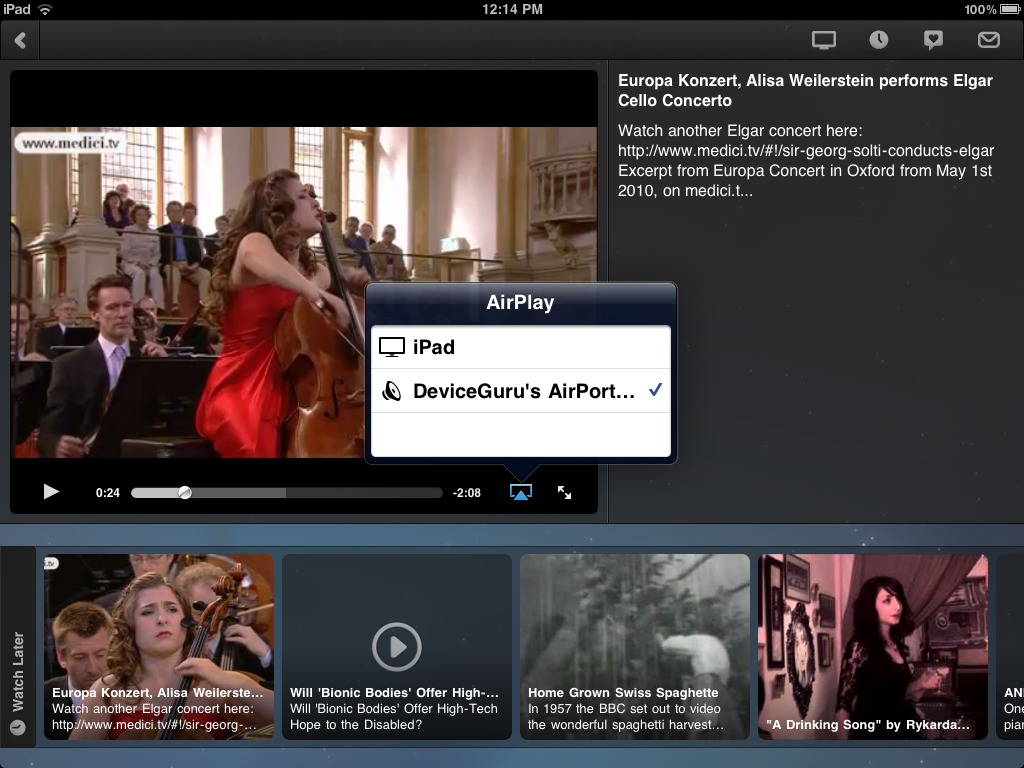
Task: Tap the heart speech-bubble favorite icon
Action: tap(933, 40)
